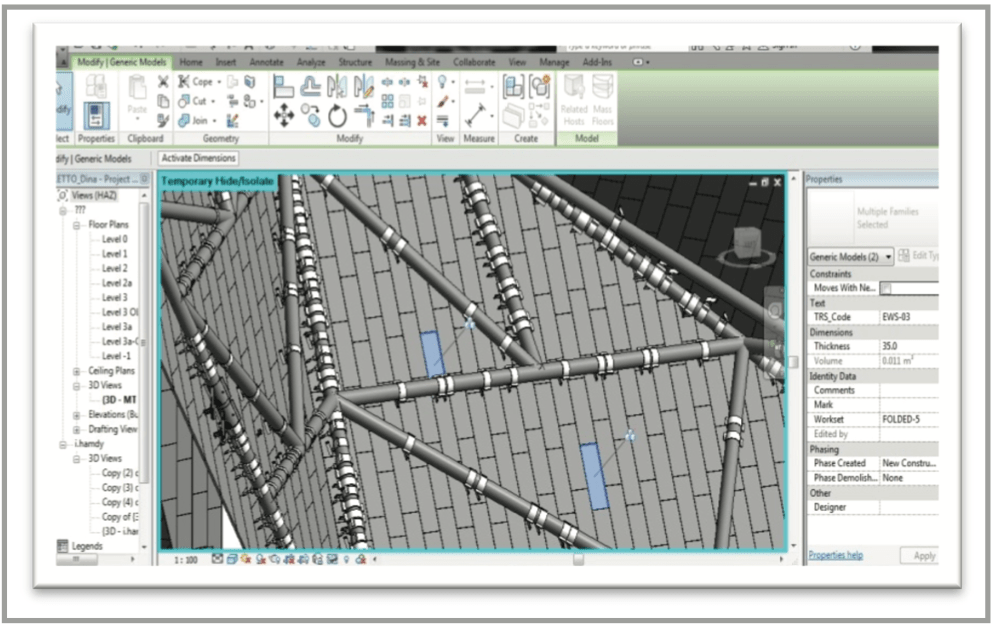Click the red Delete X icon

(422, 121)
